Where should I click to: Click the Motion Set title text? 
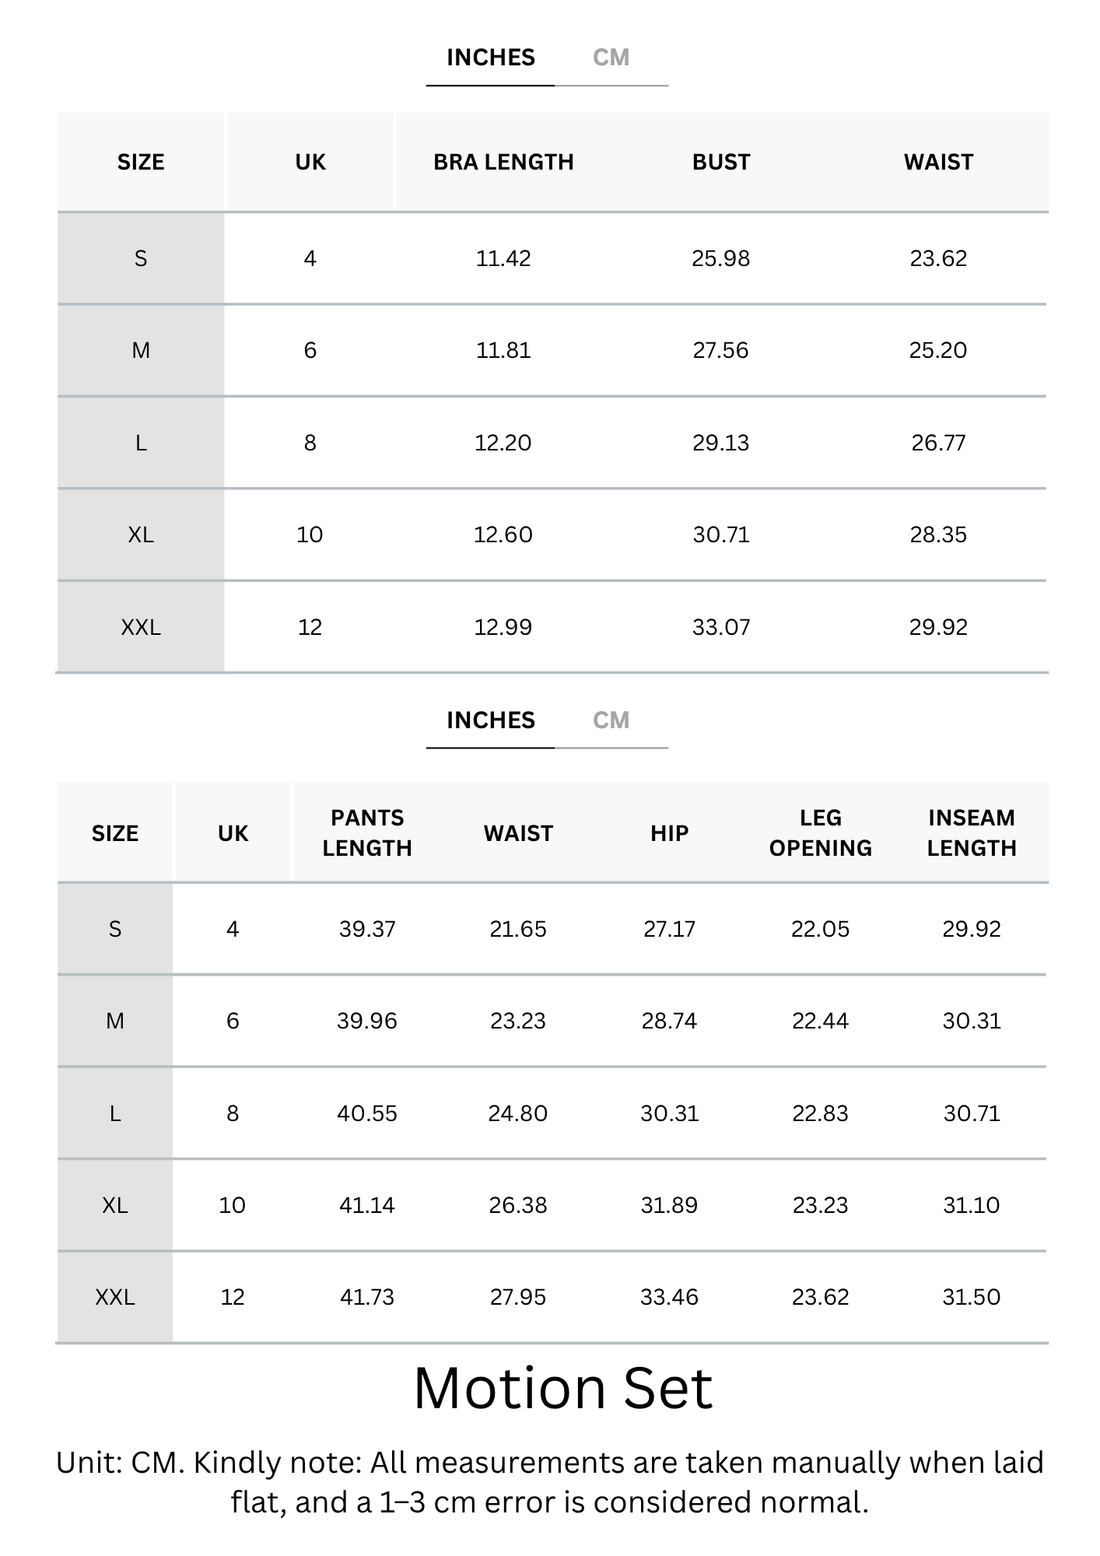tap(563, 1388)
